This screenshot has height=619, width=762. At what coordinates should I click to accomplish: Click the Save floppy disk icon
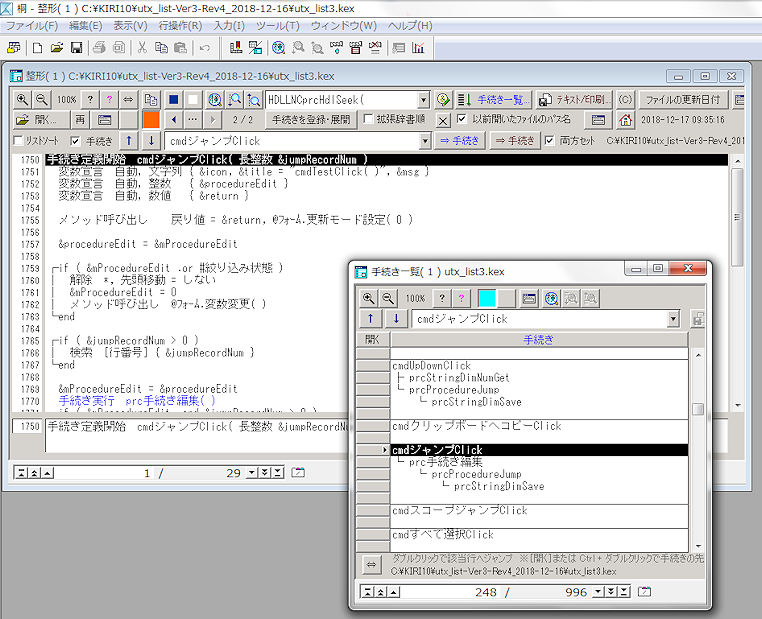[76, 47]
